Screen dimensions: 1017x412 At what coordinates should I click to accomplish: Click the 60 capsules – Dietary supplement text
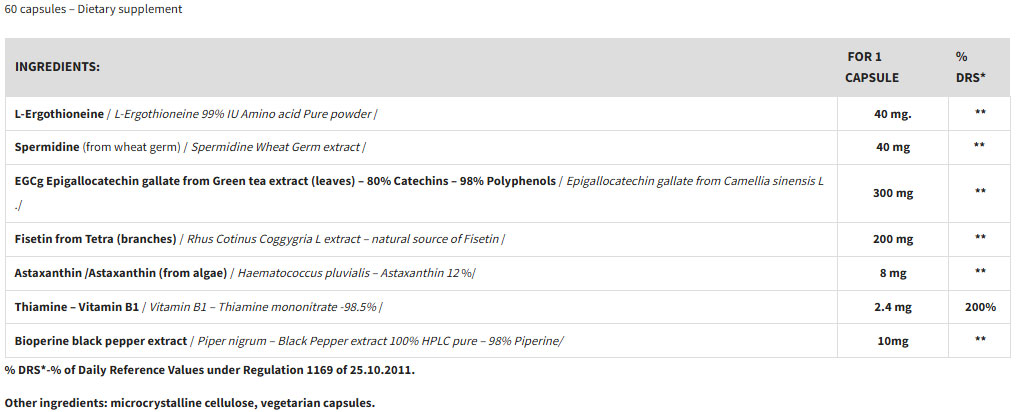[x=93, y=10]
